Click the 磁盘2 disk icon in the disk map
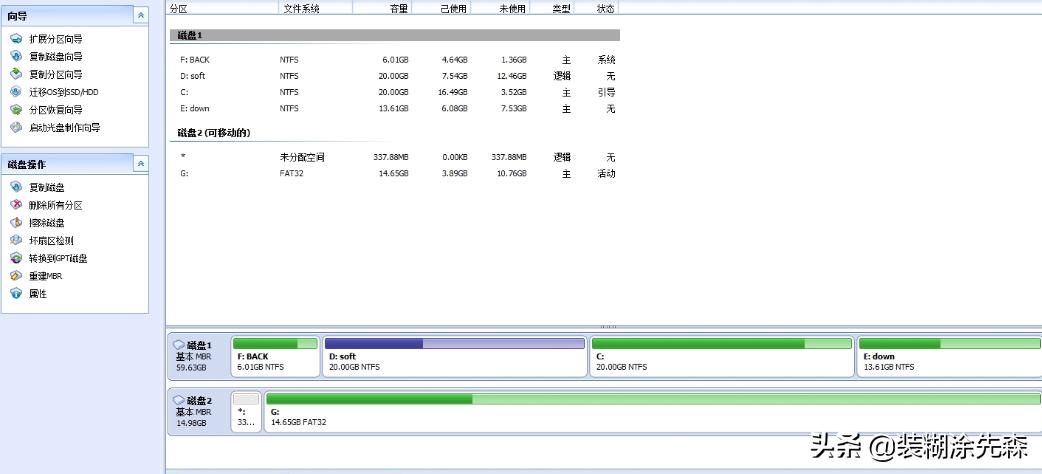This screenshot has height=474, width=1042. 178,400
